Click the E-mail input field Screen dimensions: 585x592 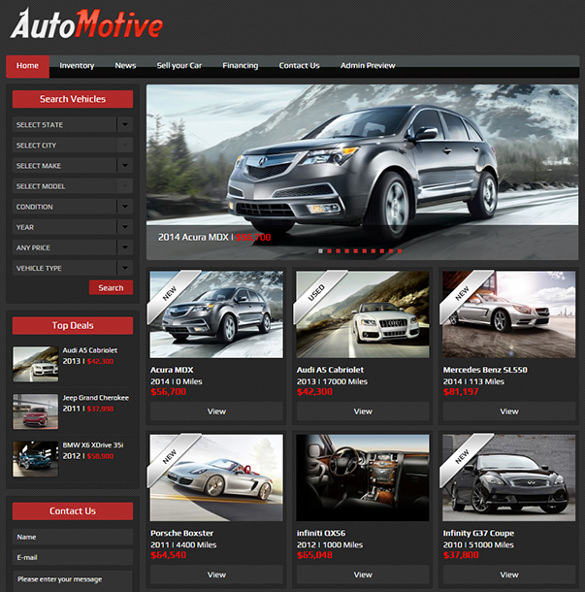[x=73, y=557]
